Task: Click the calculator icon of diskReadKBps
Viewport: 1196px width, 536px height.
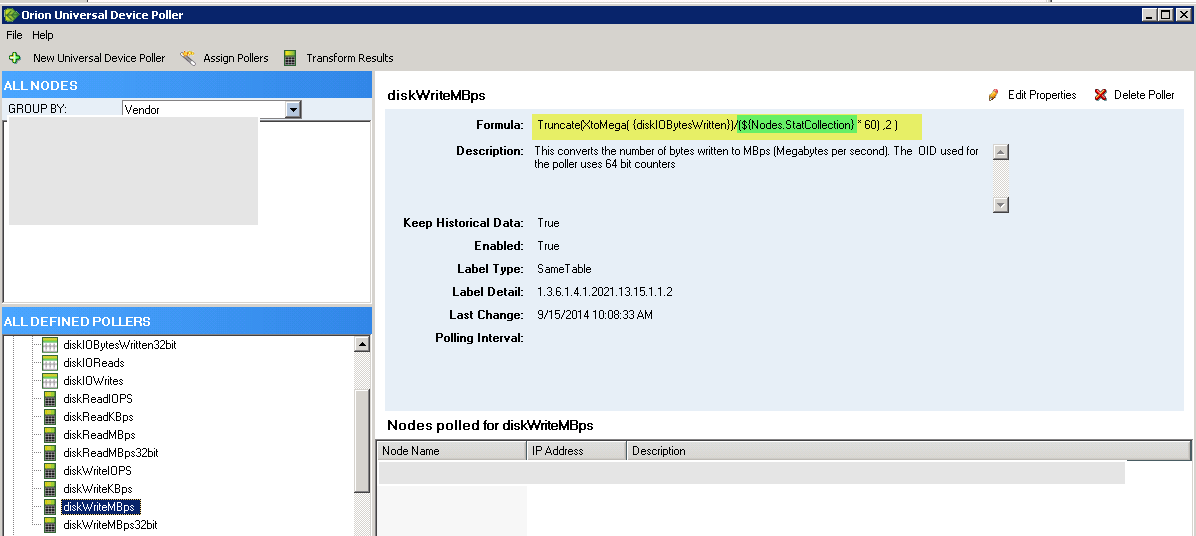Action: (x=50, y=417)
